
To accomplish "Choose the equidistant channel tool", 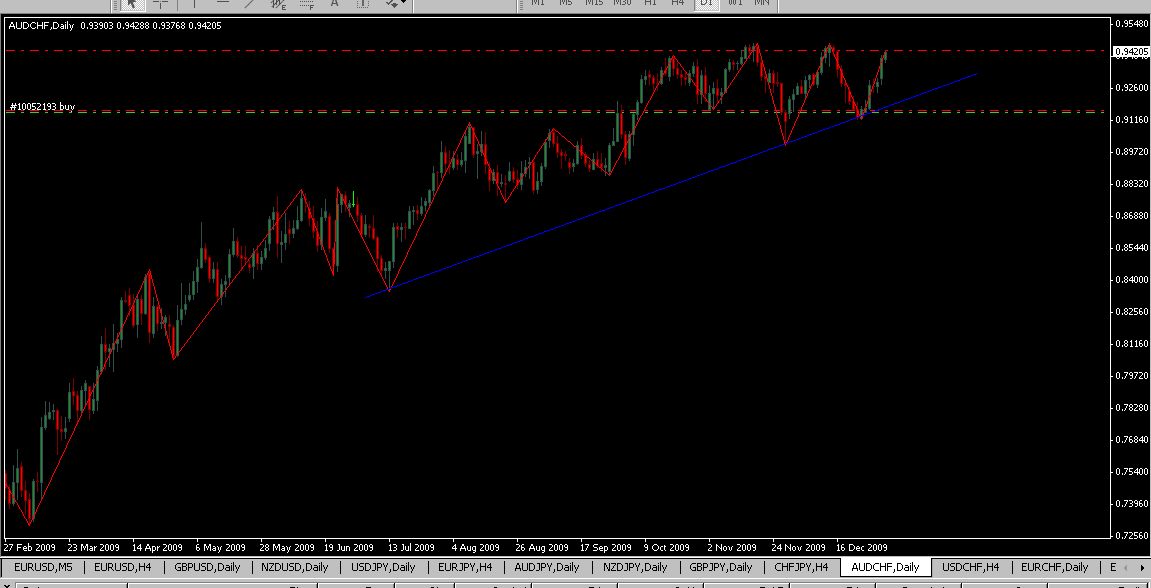I will click(x=278, y=4).
